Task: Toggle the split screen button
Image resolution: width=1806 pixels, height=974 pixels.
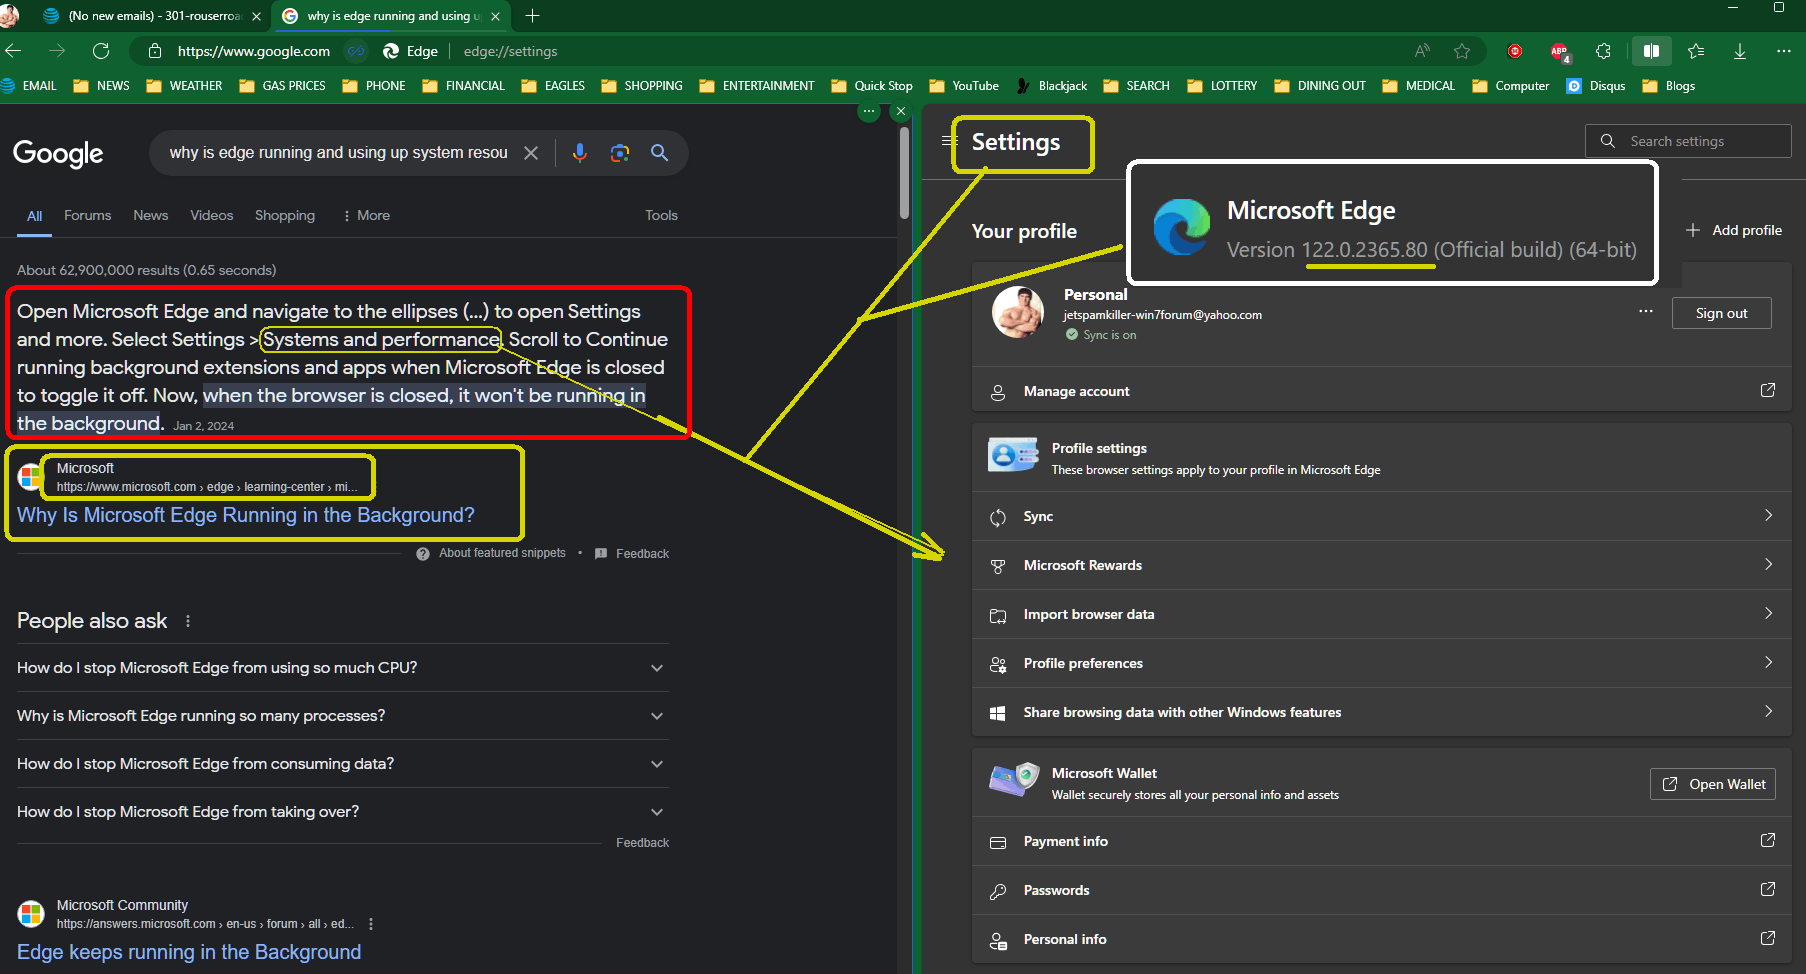Action: click(x=1651, y=51)
